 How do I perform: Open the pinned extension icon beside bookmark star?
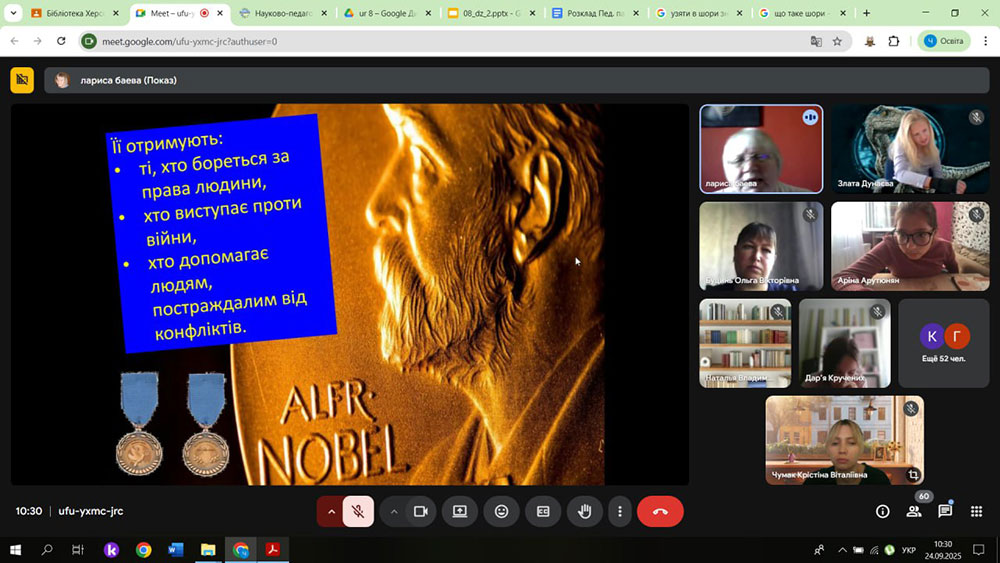870,41
